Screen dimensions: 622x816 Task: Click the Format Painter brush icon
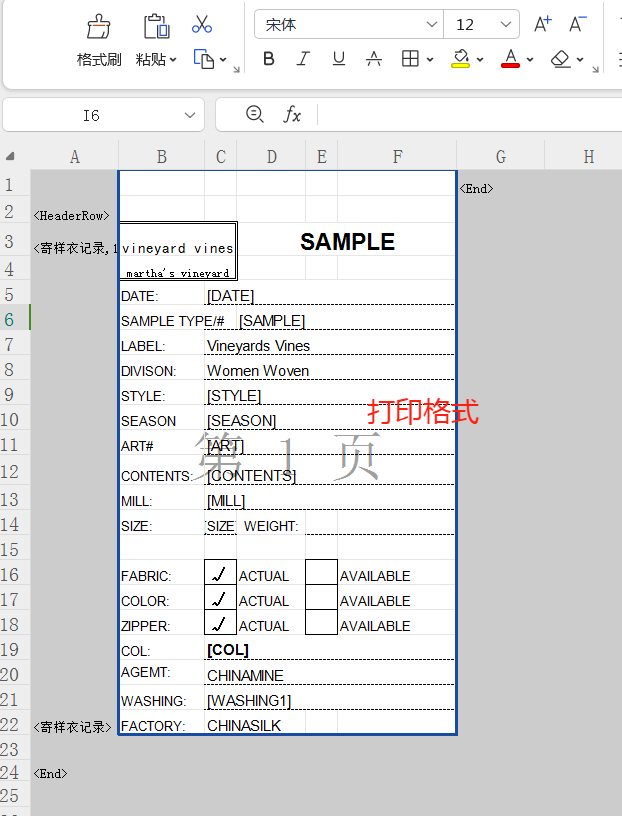[x=98, y=27]
